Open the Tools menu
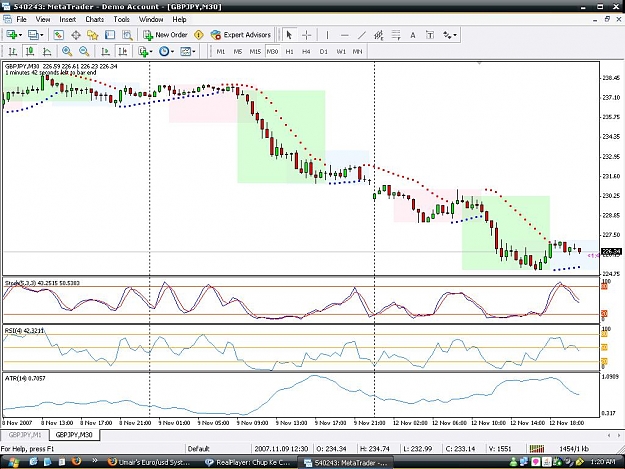The image size is (625, 469). 122,19
